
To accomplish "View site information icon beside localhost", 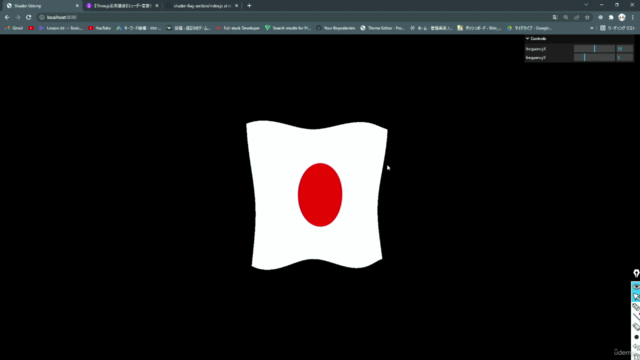I will tap(42, 17).
